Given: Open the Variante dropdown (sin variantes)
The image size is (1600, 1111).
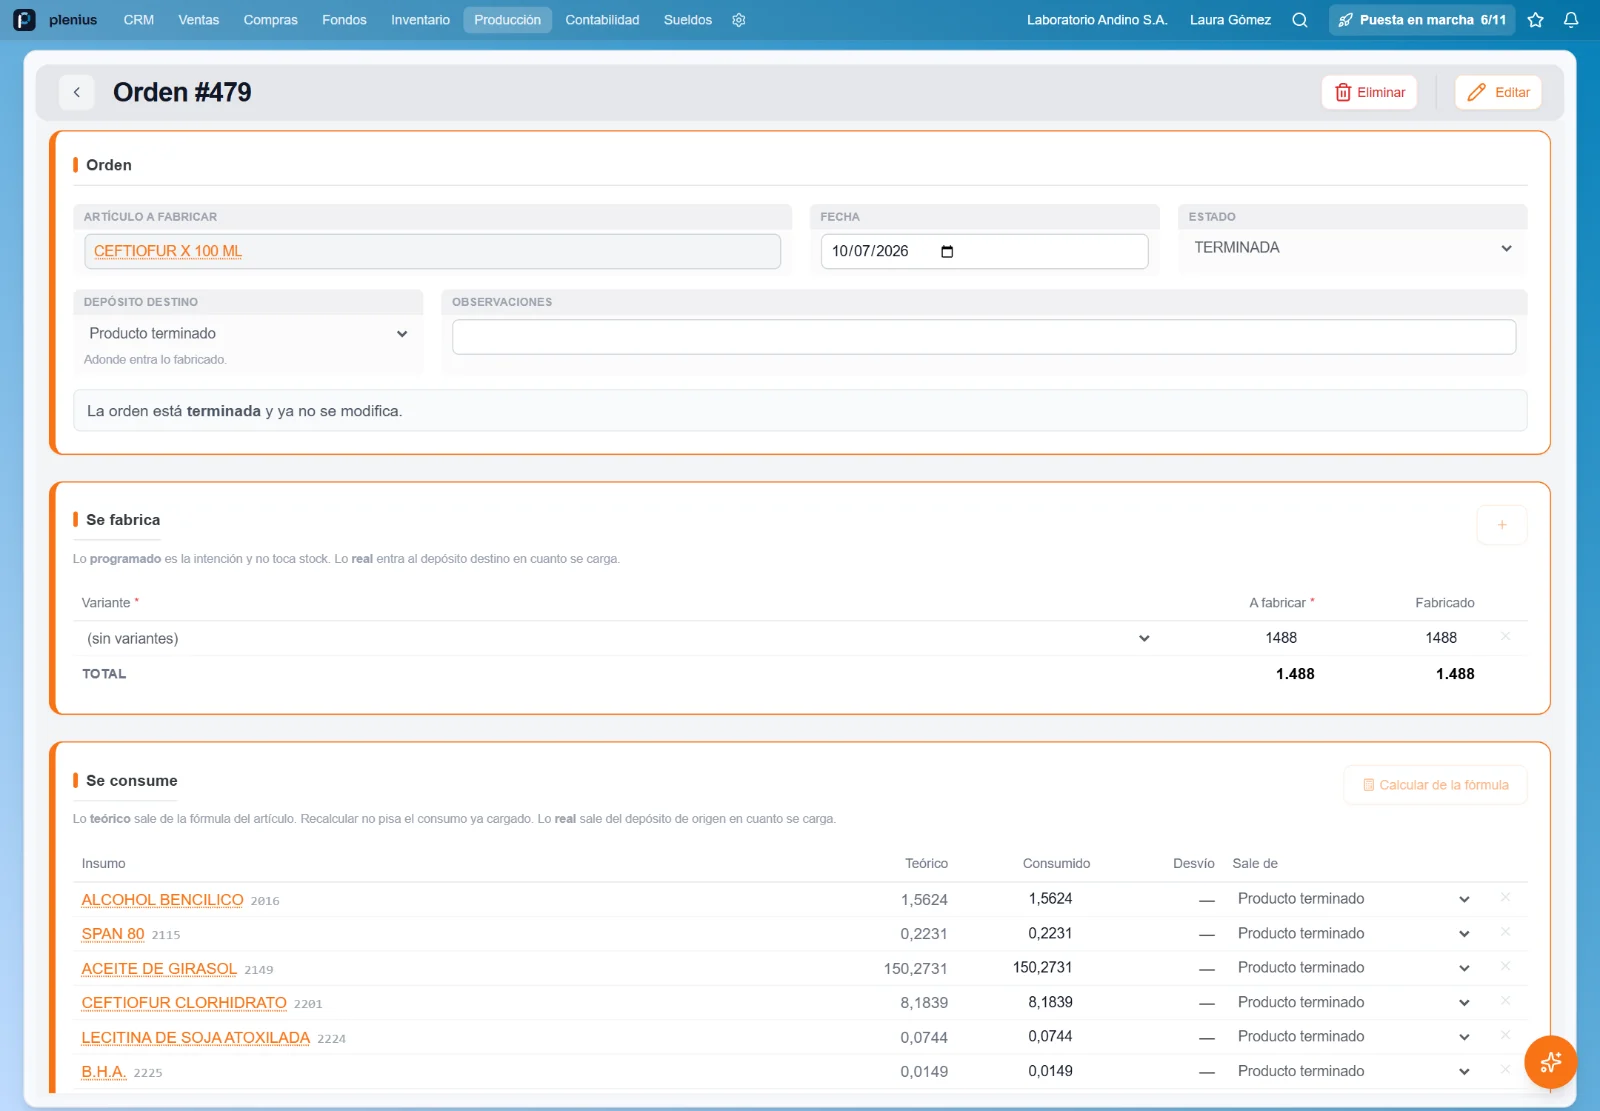Looking at the screenshot, I should [x=617, y=638].
